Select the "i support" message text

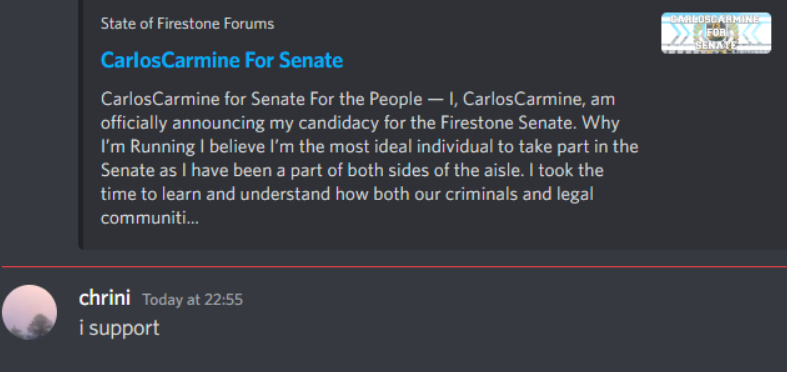(119, 328)
